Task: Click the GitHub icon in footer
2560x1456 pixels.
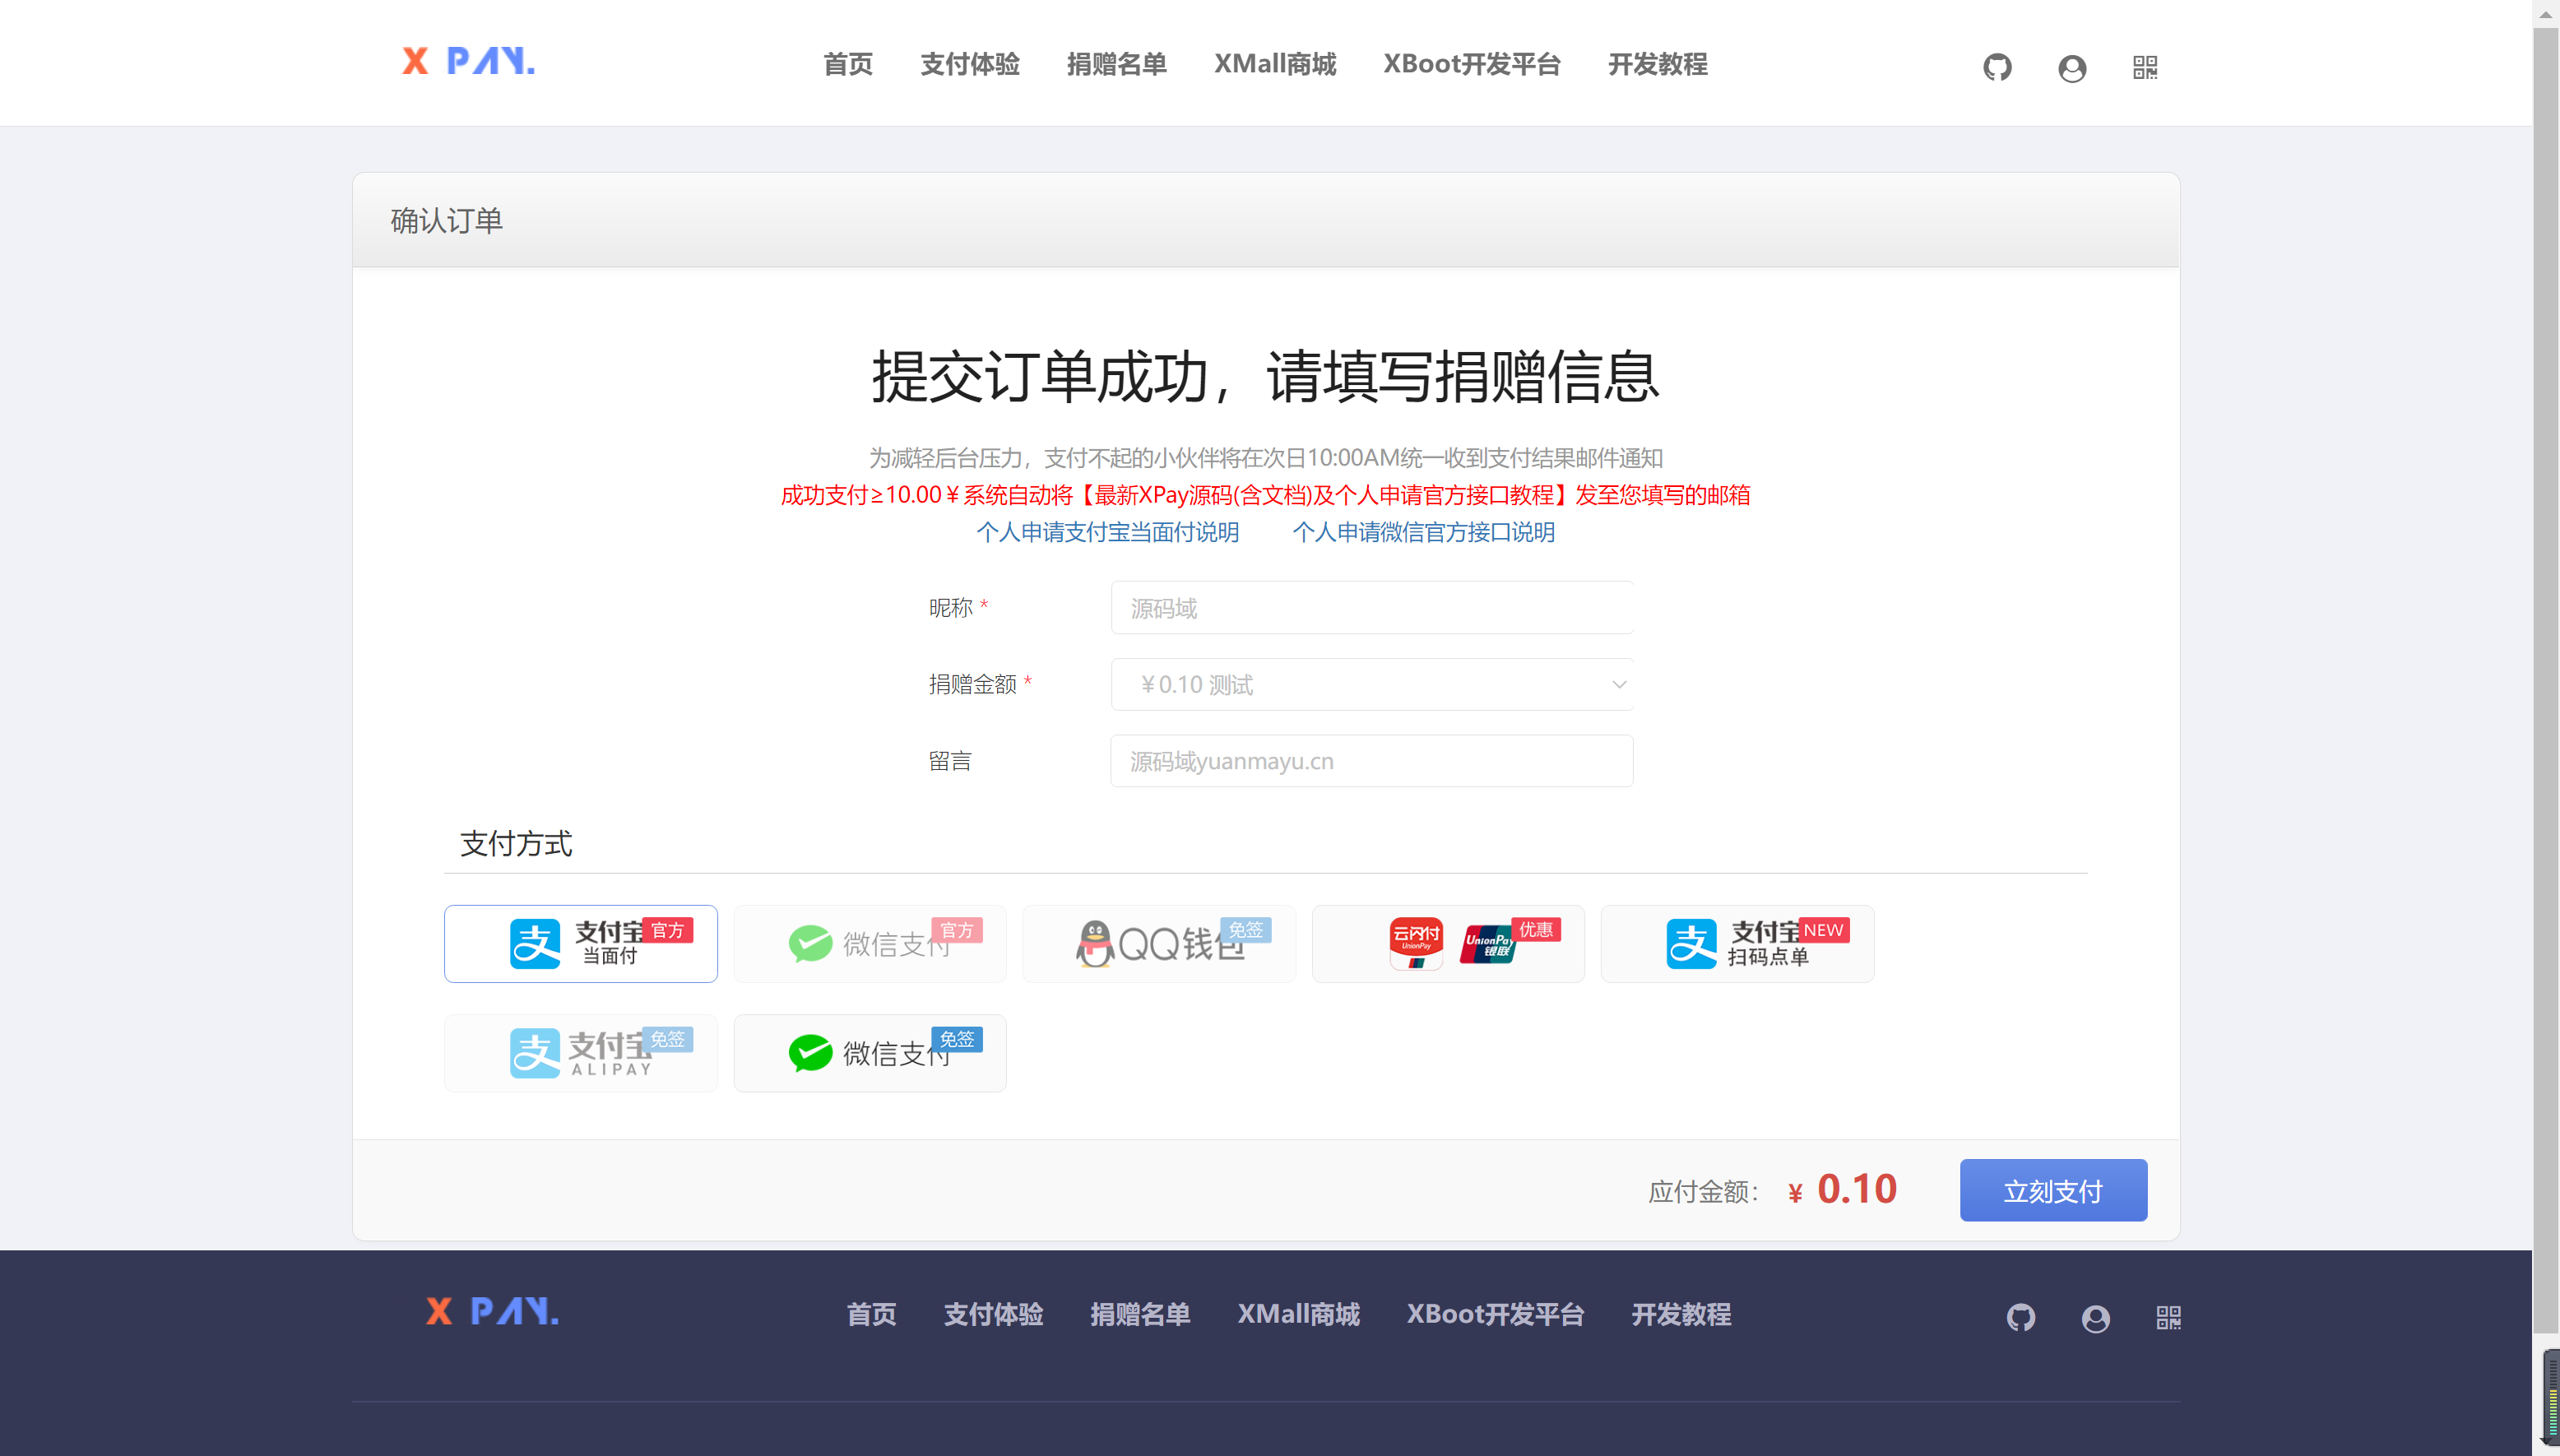Action: [2020, 1317]
